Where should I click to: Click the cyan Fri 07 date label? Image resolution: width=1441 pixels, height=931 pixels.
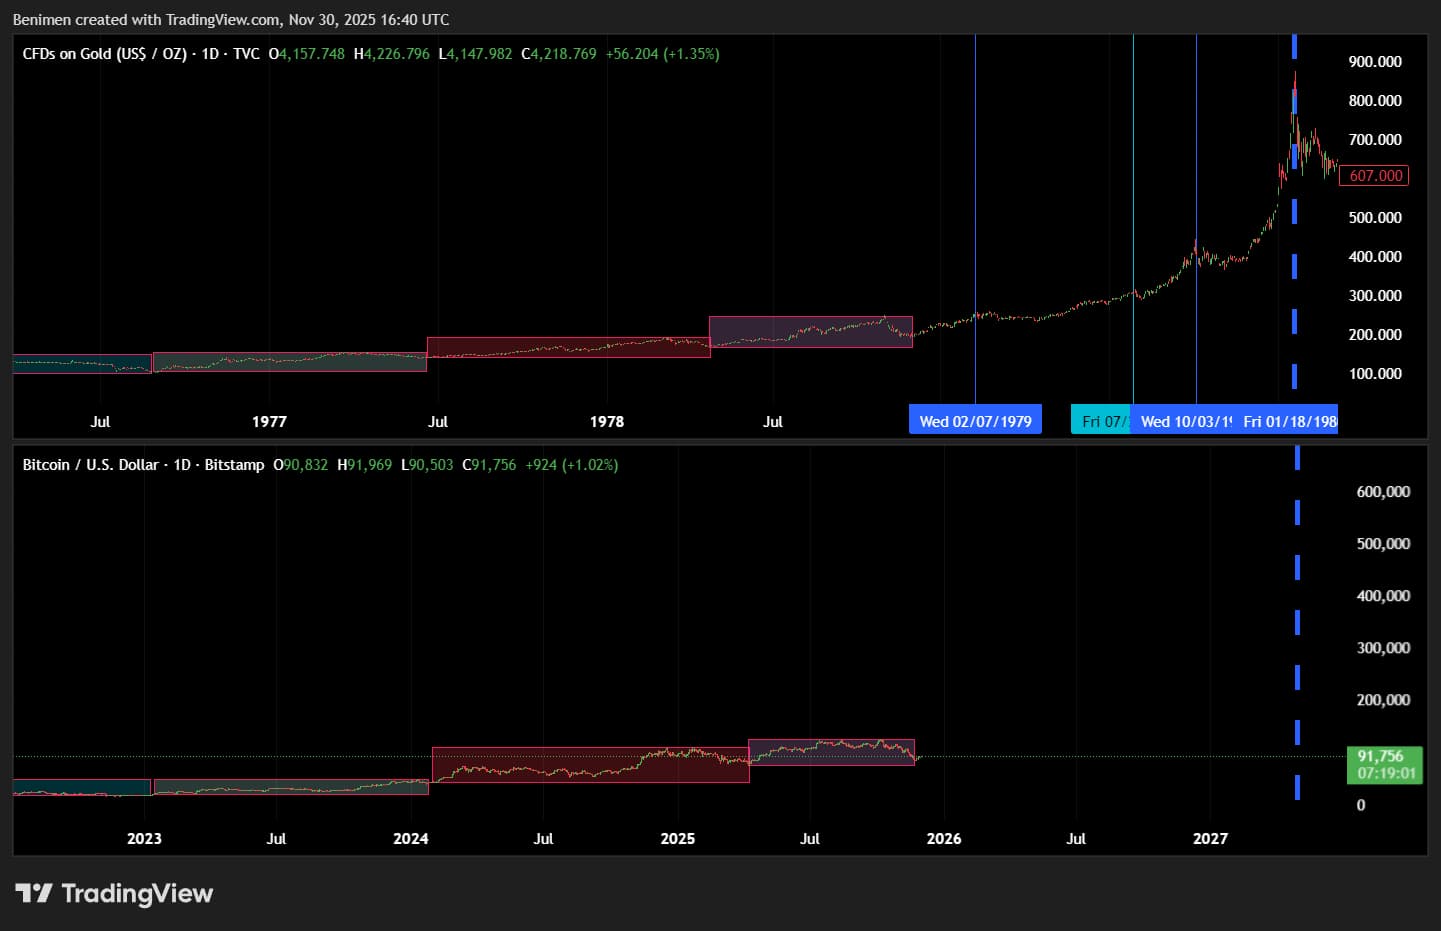tap(1100, 421)
